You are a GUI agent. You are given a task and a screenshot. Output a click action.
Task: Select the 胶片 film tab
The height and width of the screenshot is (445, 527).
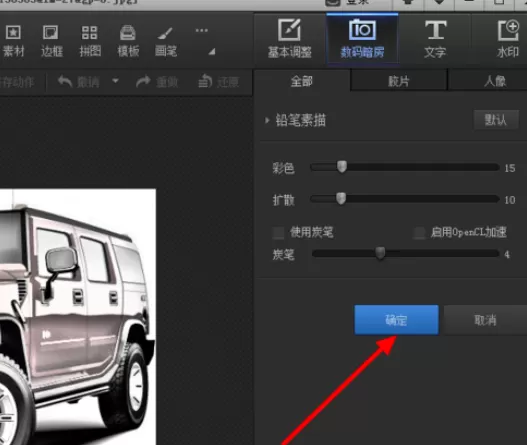[x=399, y=81]
